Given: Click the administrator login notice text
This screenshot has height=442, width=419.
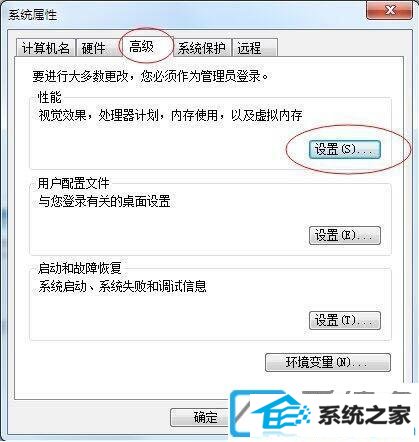Looking at the screenshot, I should 150,76.
